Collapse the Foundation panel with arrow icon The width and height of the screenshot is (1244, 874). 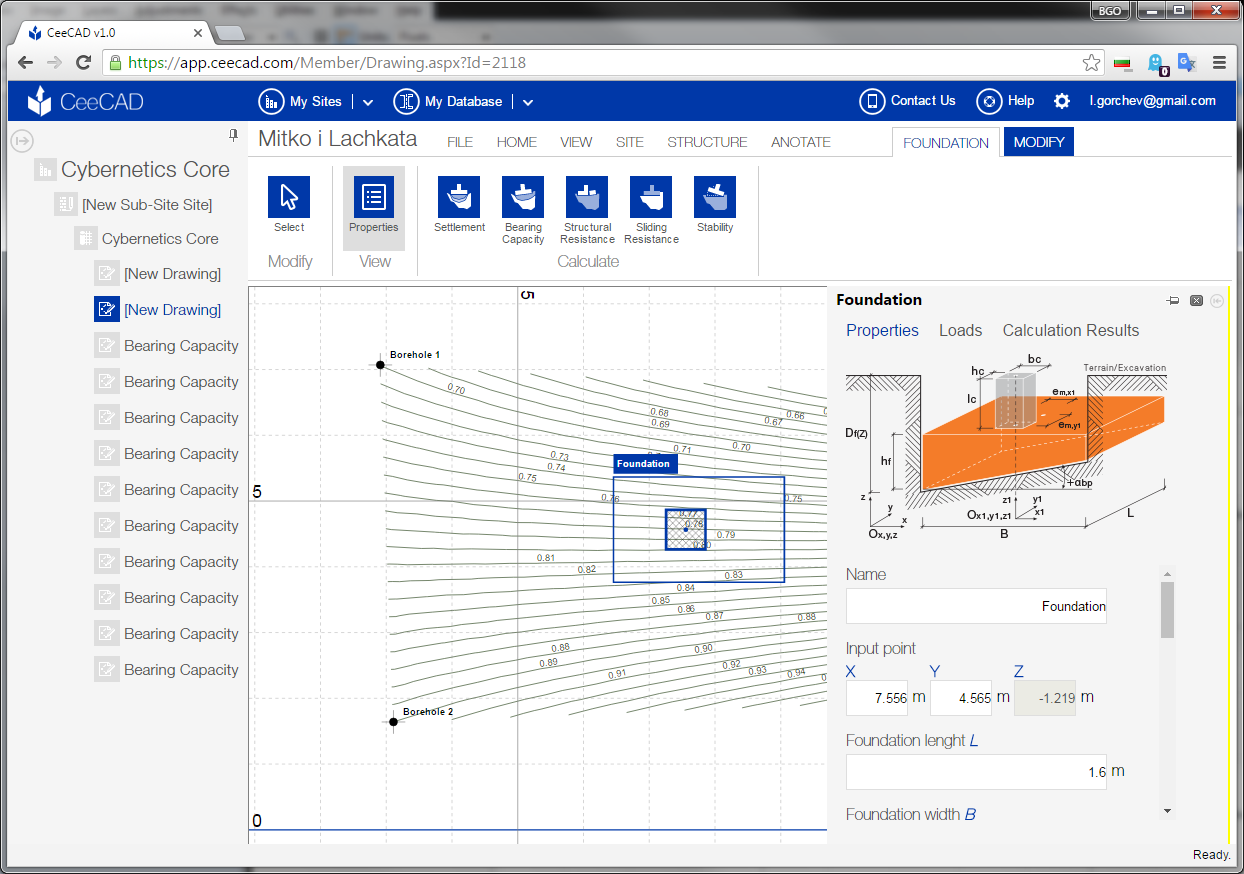[x=1217, y=300]
